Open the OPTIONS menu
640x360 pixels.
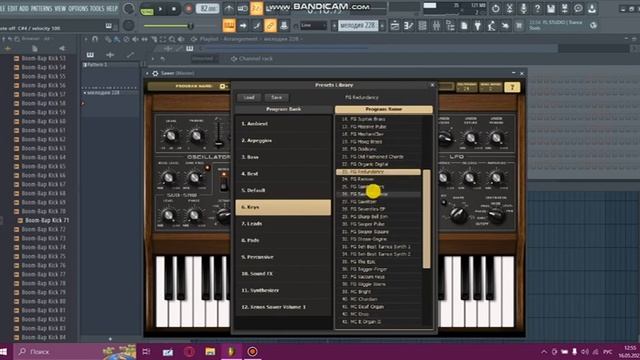pyautogui.click(x=78, y=9)
